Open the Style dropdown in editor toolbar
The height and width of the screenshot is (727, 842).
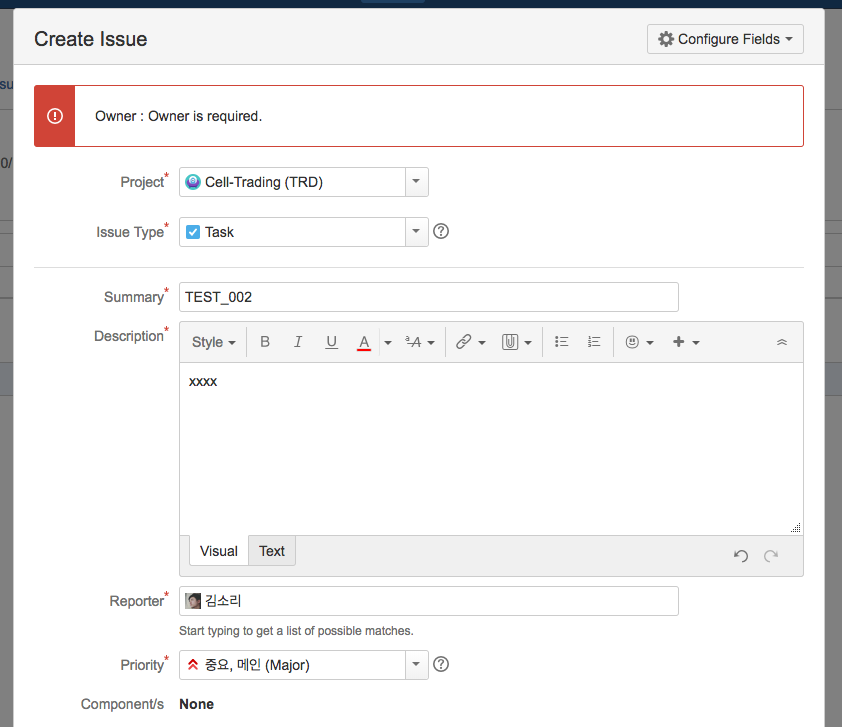click(214, 342)
